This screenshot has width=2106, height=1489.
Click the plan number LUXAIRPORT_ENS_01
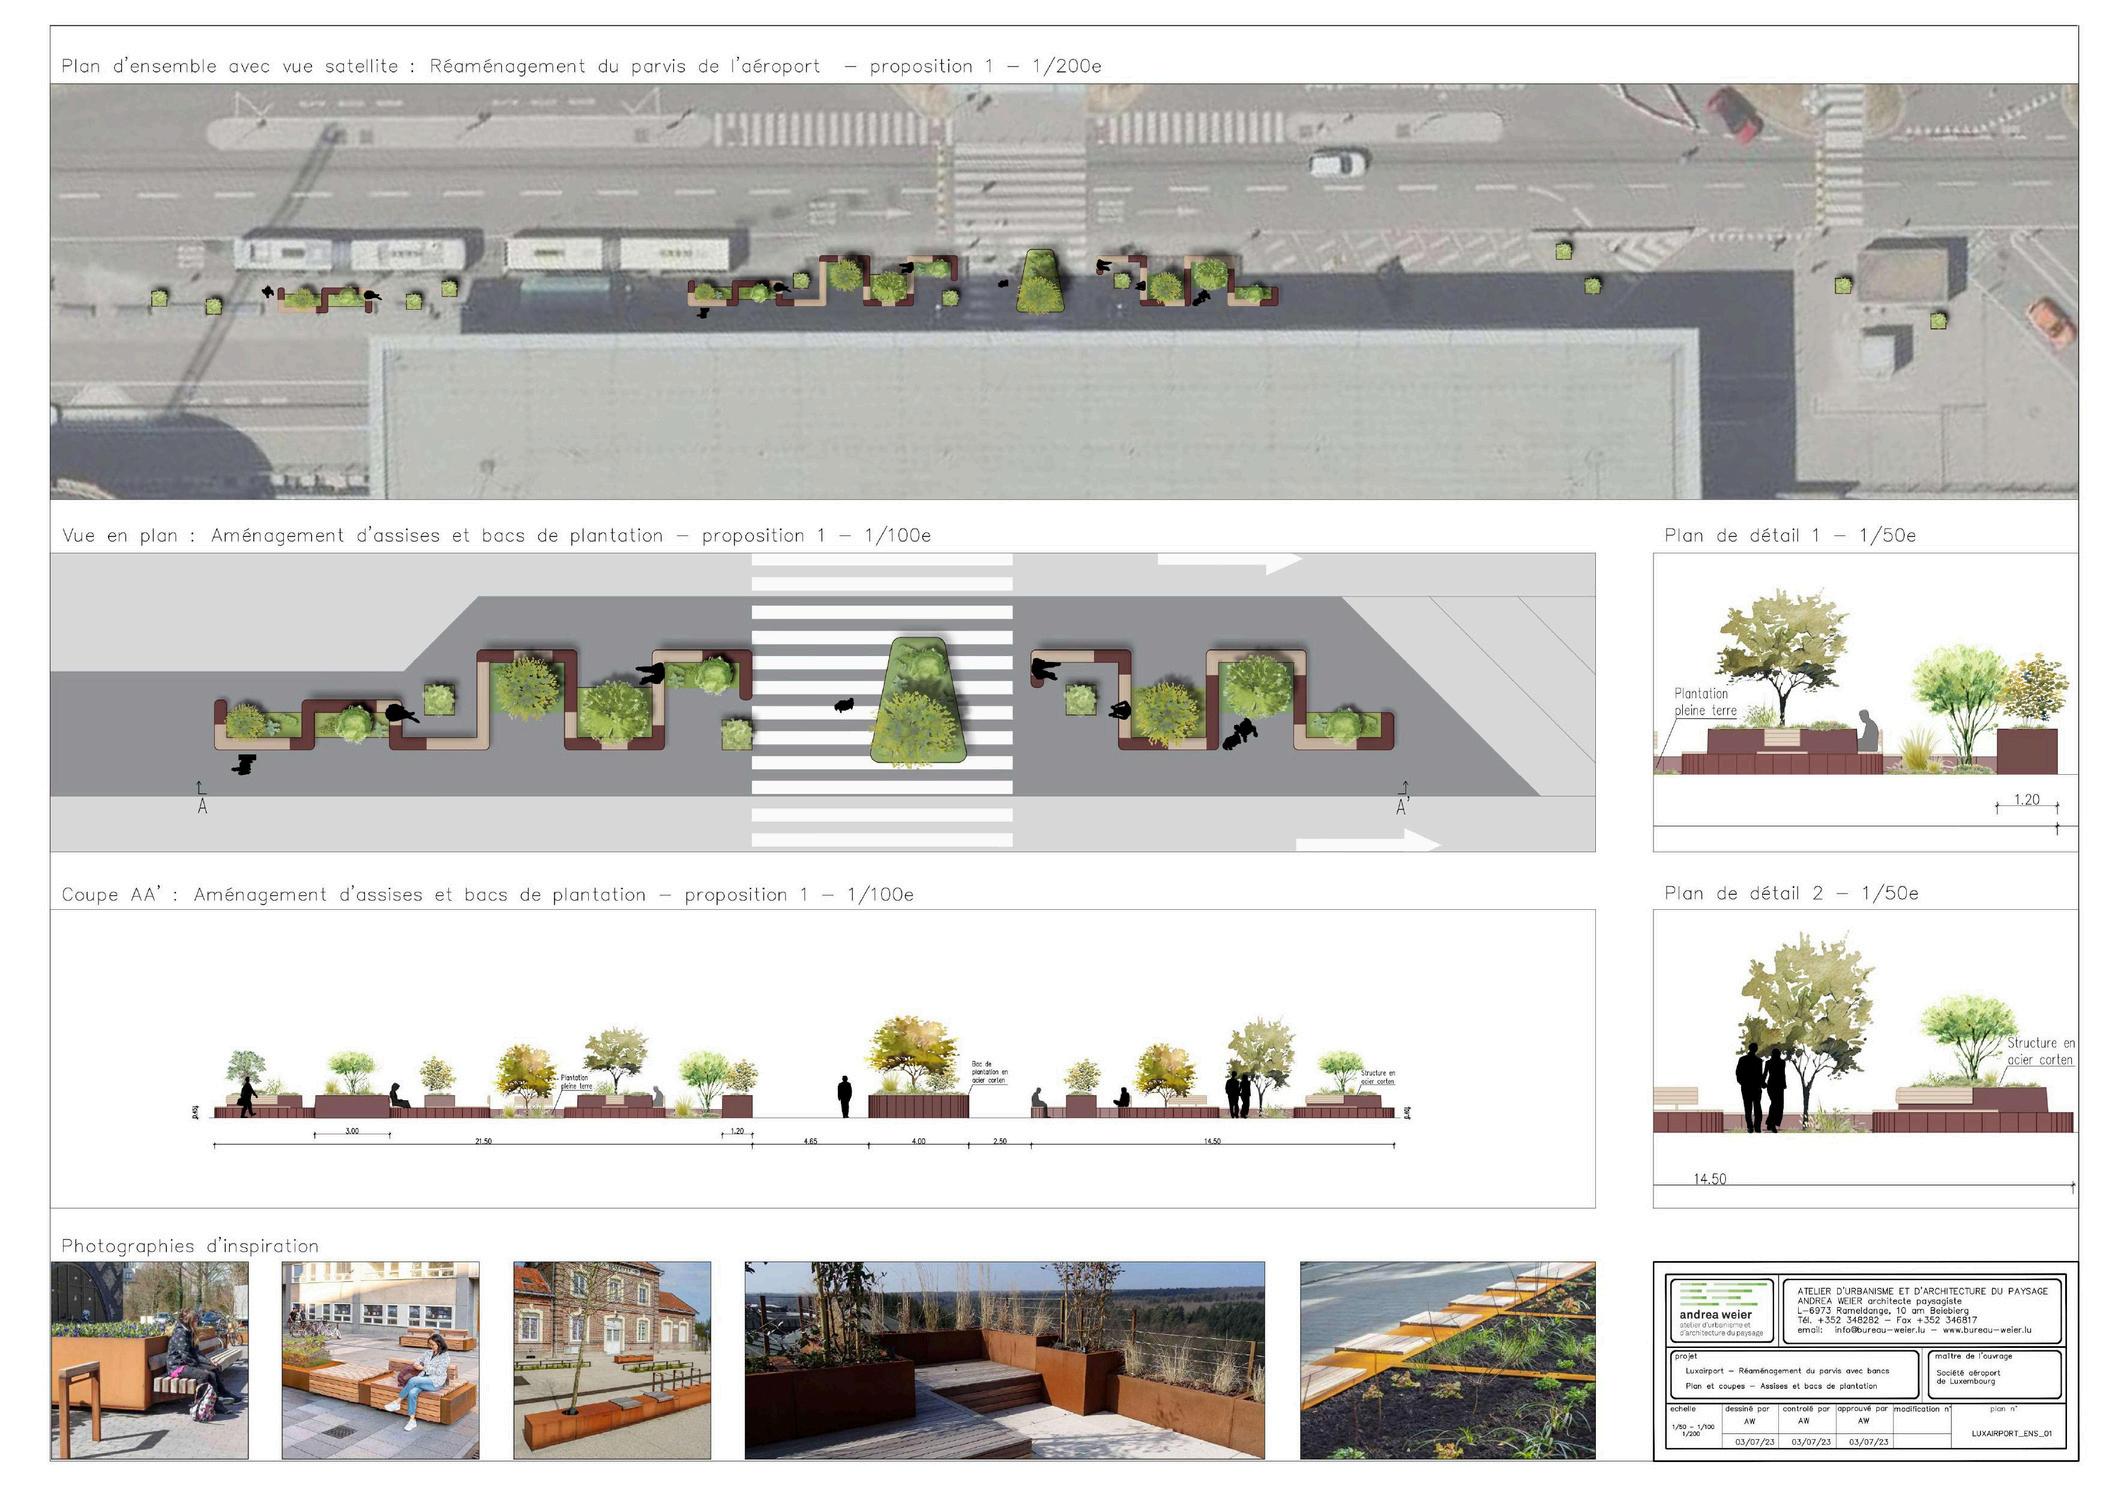(2011, 1433)
